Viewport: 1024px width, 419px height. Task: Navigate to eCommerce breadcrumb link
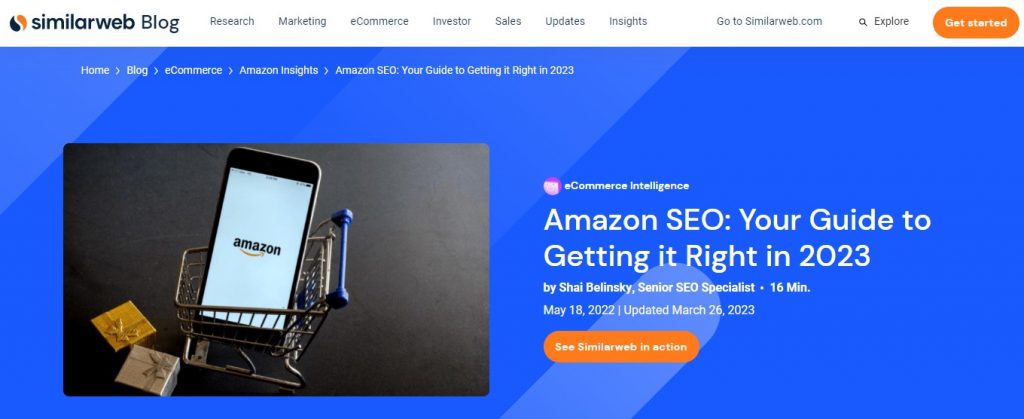point(193,70)
